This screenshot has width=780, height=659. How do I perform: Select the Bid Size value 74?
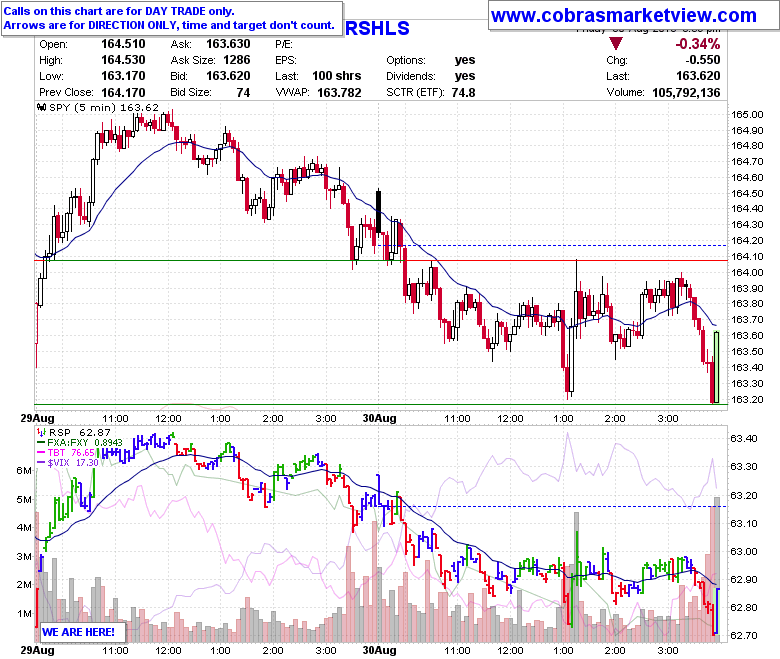[x=243, y=93]
